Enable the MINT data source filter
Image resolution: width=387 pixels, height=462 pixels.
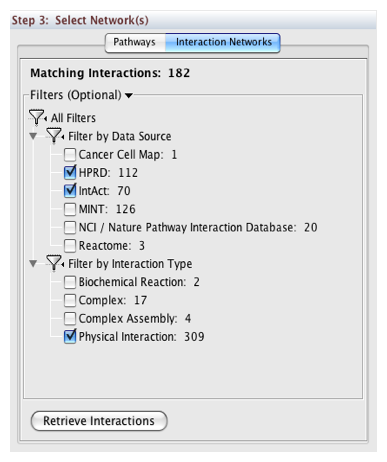point(70,209)
